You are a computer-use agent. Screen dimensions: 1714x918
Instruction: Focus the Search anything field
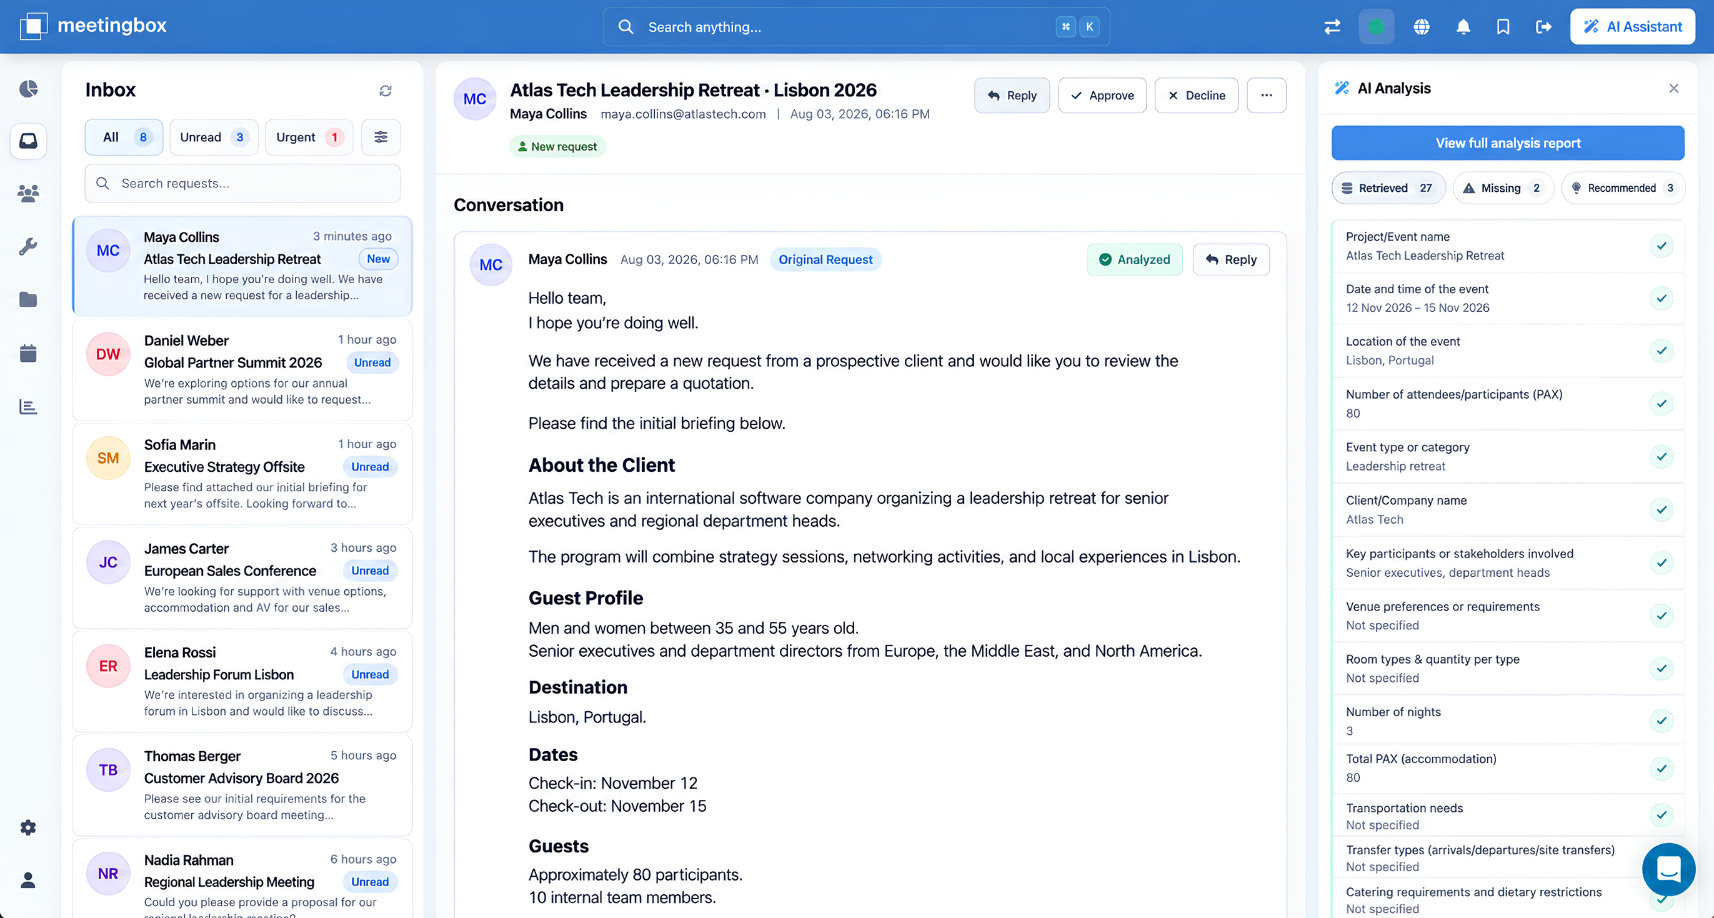tap(856, 27)
